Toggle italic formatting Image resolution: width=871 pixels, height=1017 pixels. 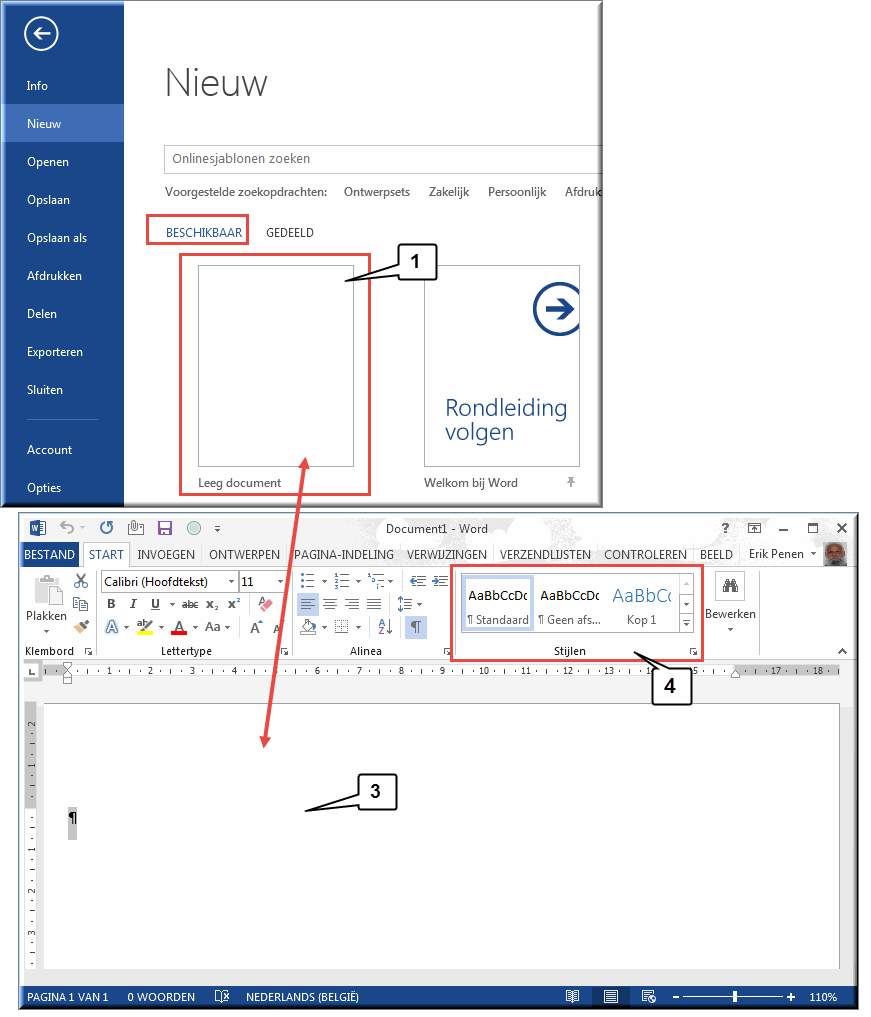(133, 604)
